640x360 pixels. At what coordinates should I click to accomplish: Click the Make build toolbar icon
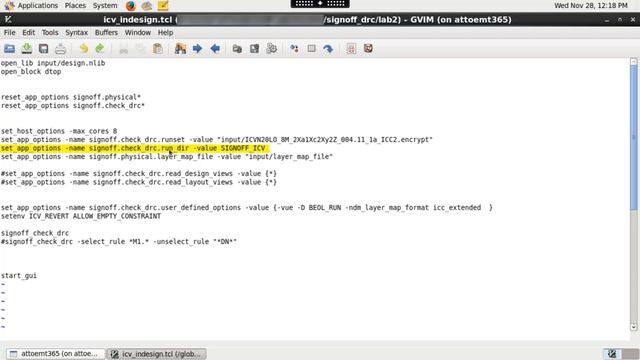[294, 49]
